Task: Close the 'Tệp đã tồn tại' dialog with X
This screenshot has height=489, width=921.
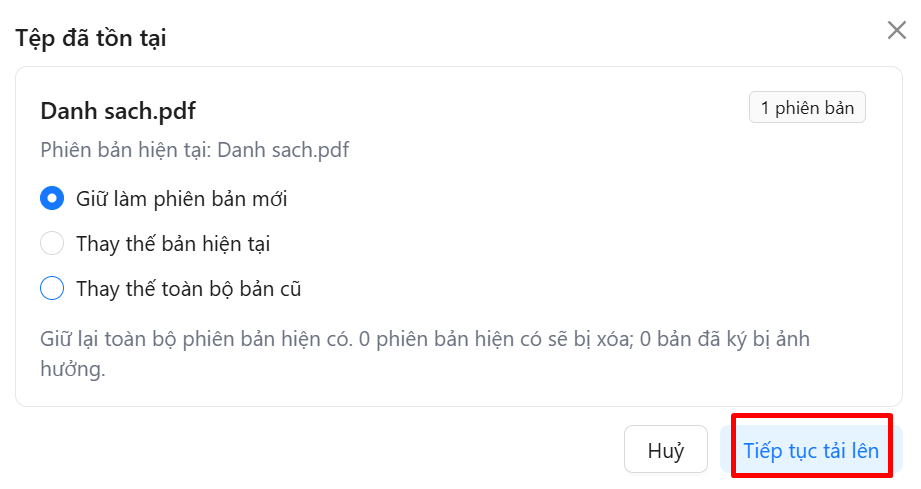Action: click(x=896, y=30)
